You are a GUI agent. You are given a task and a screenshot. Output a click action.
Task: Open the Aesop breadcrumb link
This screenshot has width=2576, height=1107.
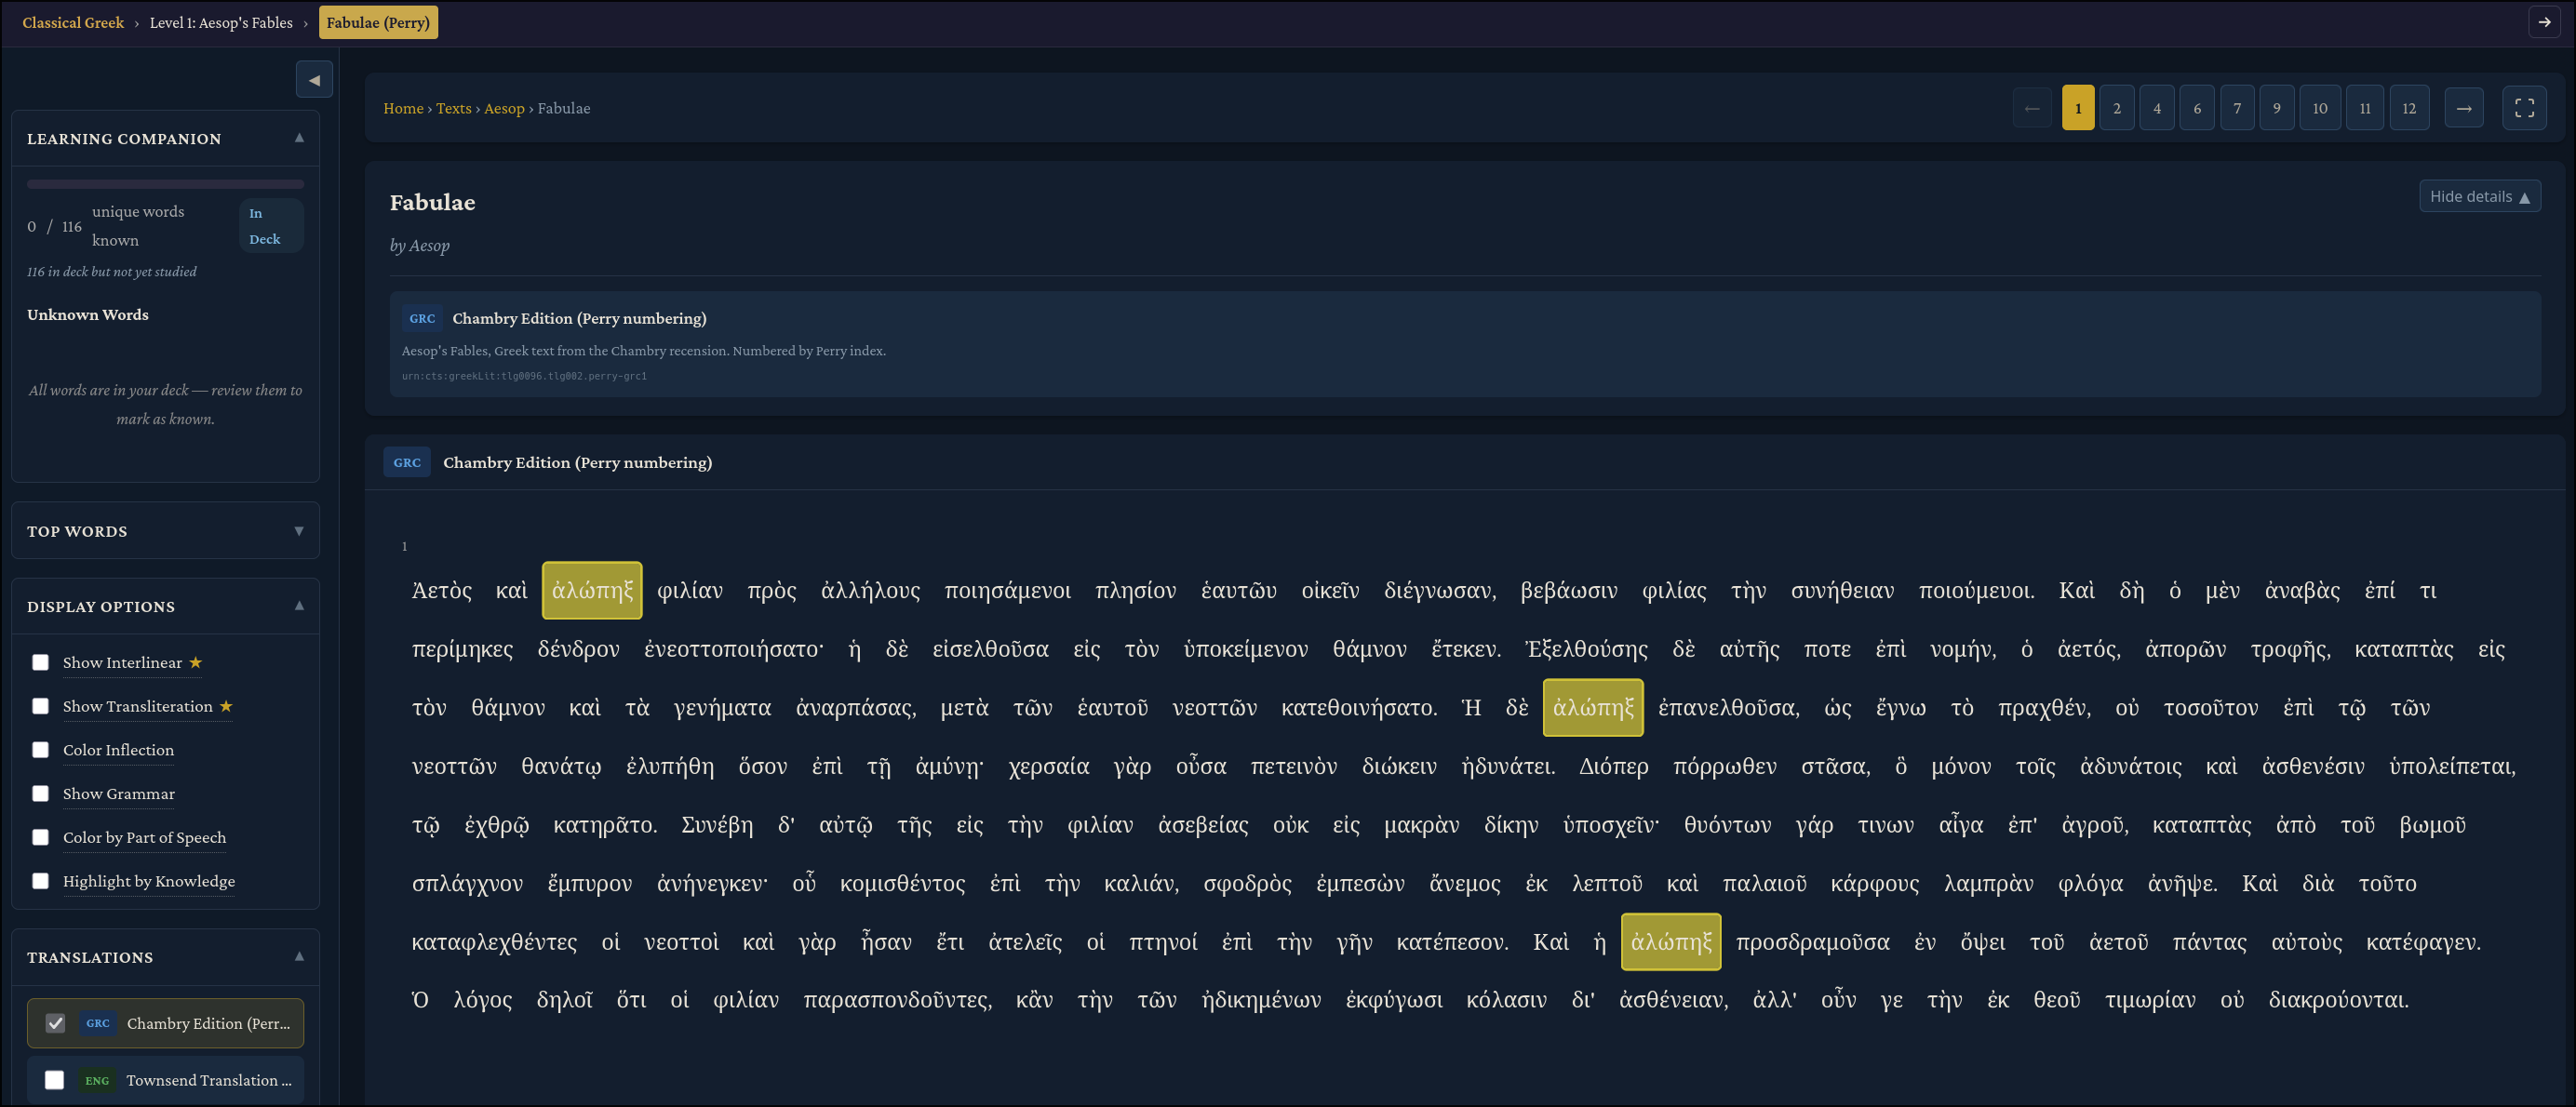point(504,108)
